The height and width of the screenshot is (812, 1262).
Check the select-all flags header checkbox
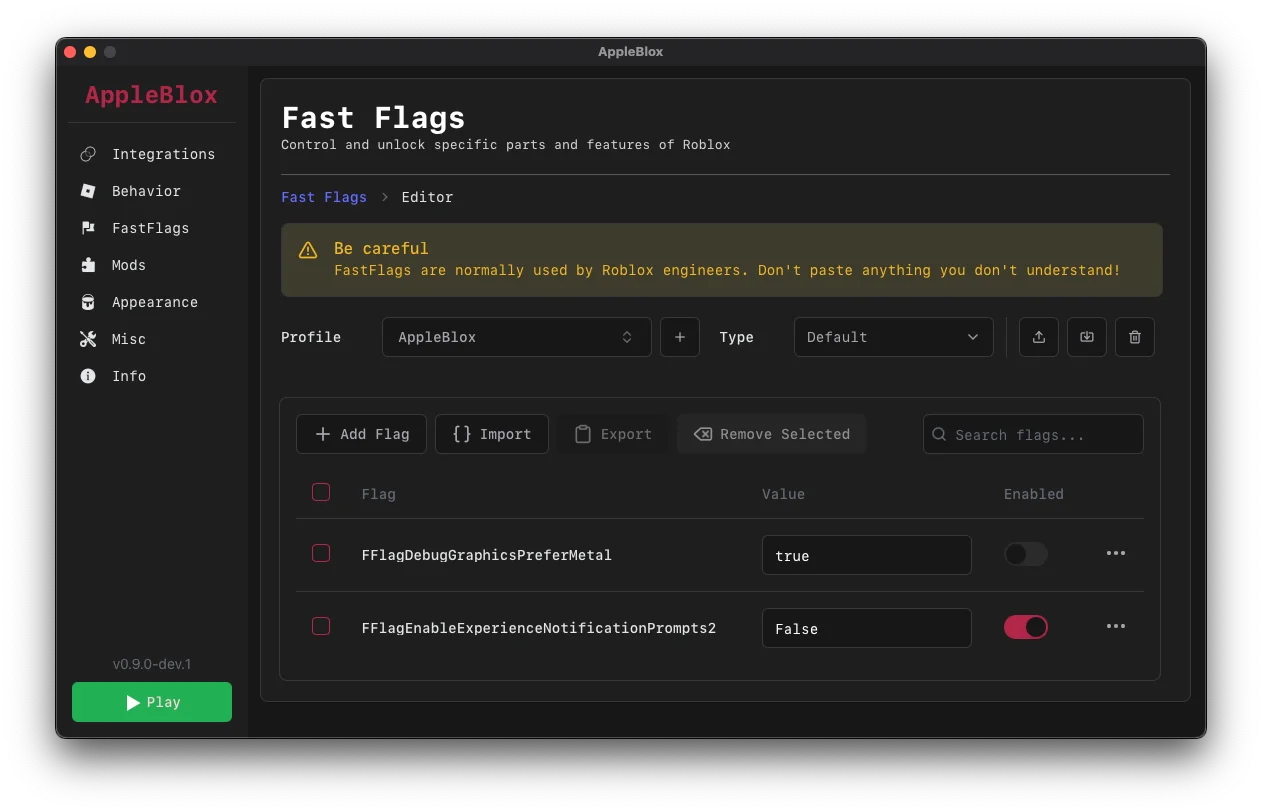click(321, 492)
